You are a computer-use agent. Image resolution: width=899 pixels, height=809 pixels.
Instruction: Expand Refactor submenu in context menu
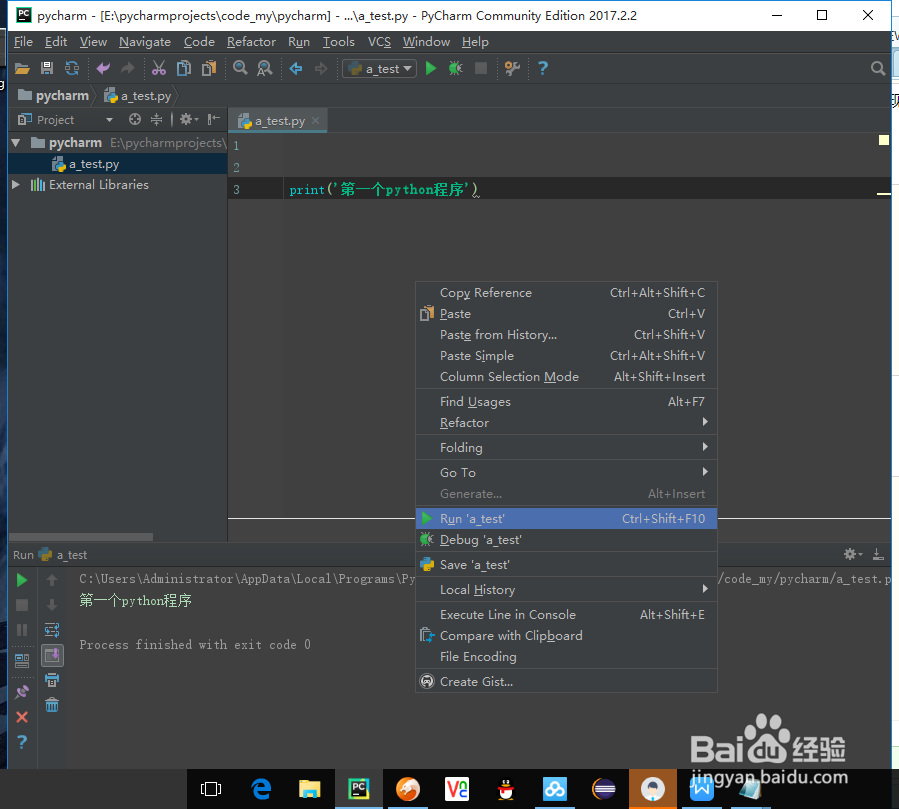566,423
